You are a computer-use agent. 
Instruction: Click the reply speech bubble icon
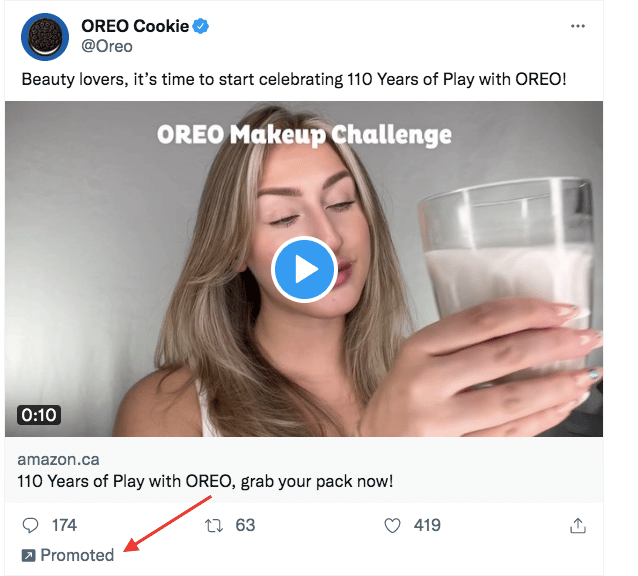pyautogui.click(x=31, y=525)
